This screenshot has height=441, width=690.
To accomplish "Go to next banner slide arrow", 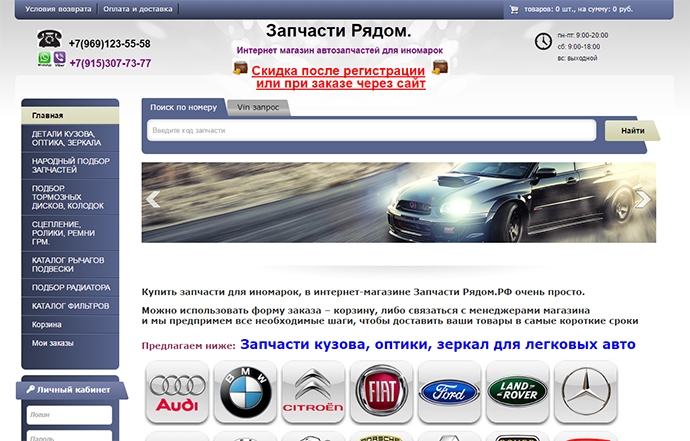I will [x=643, y=199].
